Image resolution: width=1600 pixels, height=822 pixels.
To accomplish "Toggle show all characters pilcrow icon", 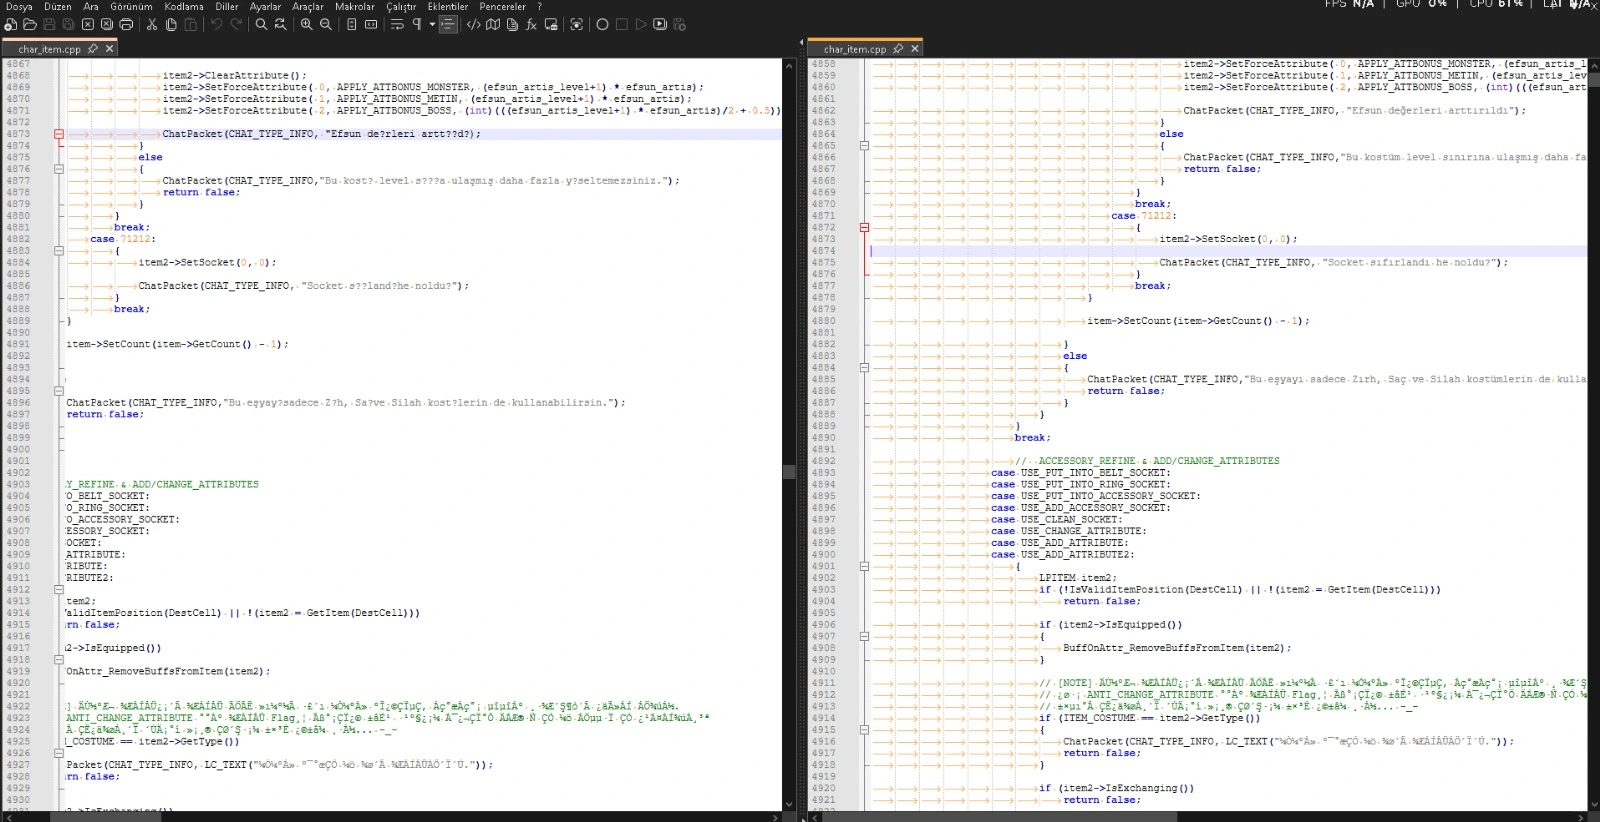I will tap(417, 24).
